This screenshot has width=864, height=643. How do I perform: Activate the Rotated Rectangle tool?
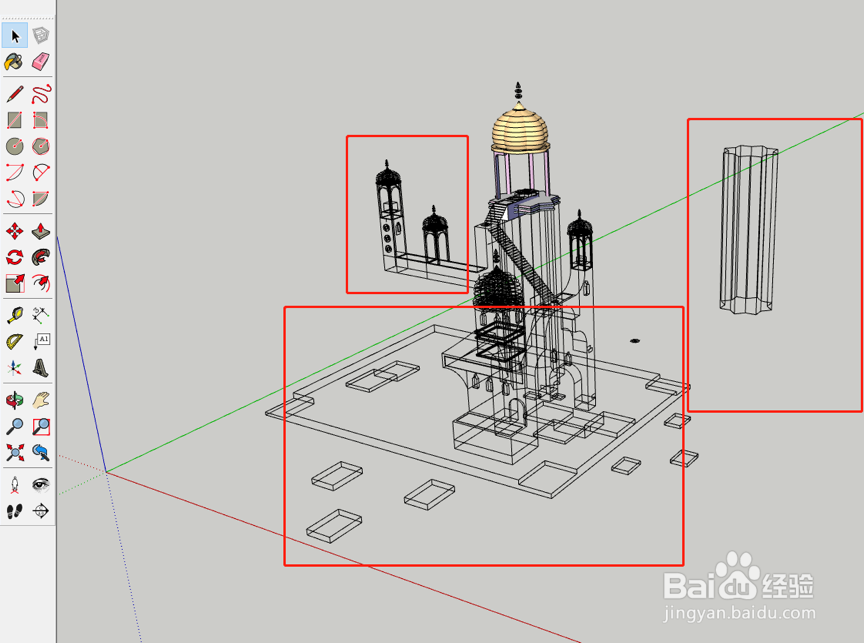pyautogui.click(x=41, y=120)
